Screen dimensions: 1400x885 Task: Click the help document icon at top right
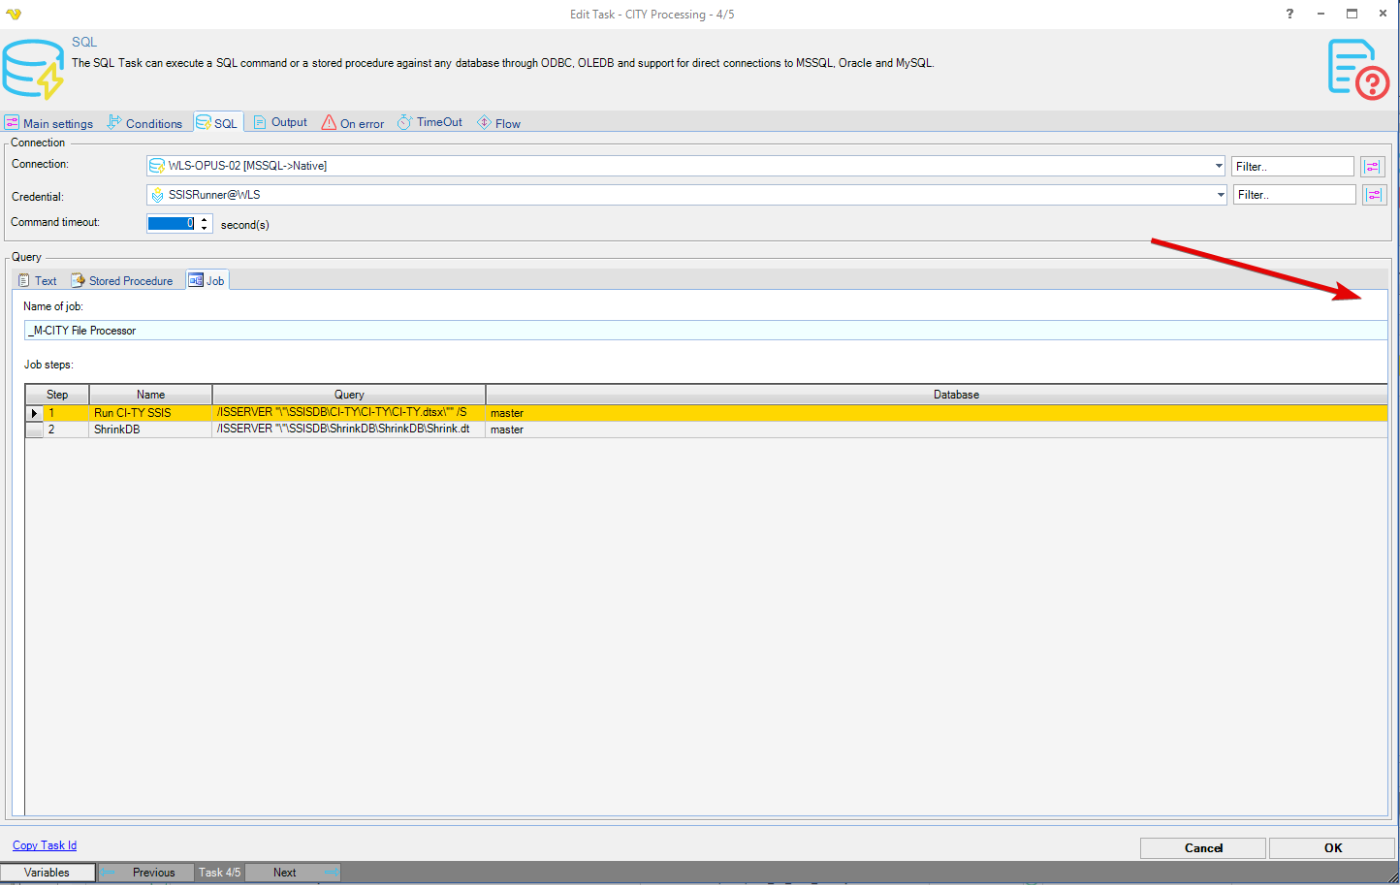1357,69
